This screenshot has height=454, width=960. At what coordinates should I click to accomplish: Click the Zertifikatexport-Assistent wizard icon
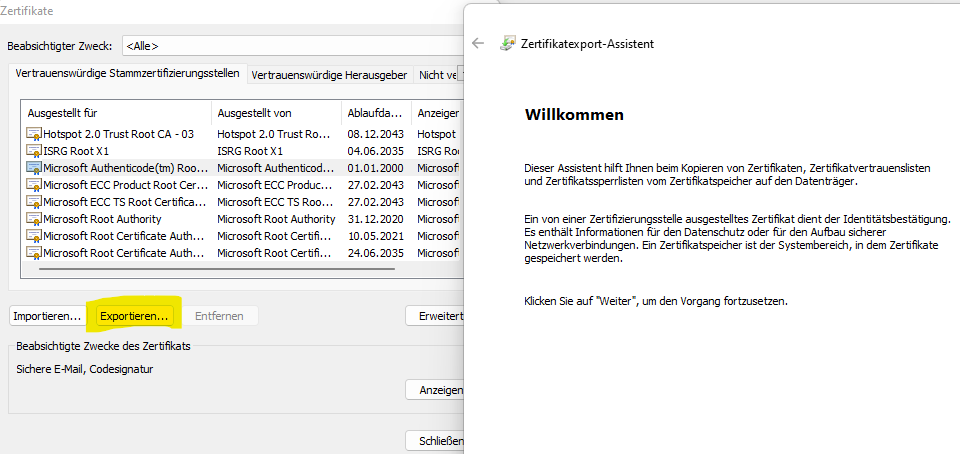pyautogui.click(x=508, y=43)
